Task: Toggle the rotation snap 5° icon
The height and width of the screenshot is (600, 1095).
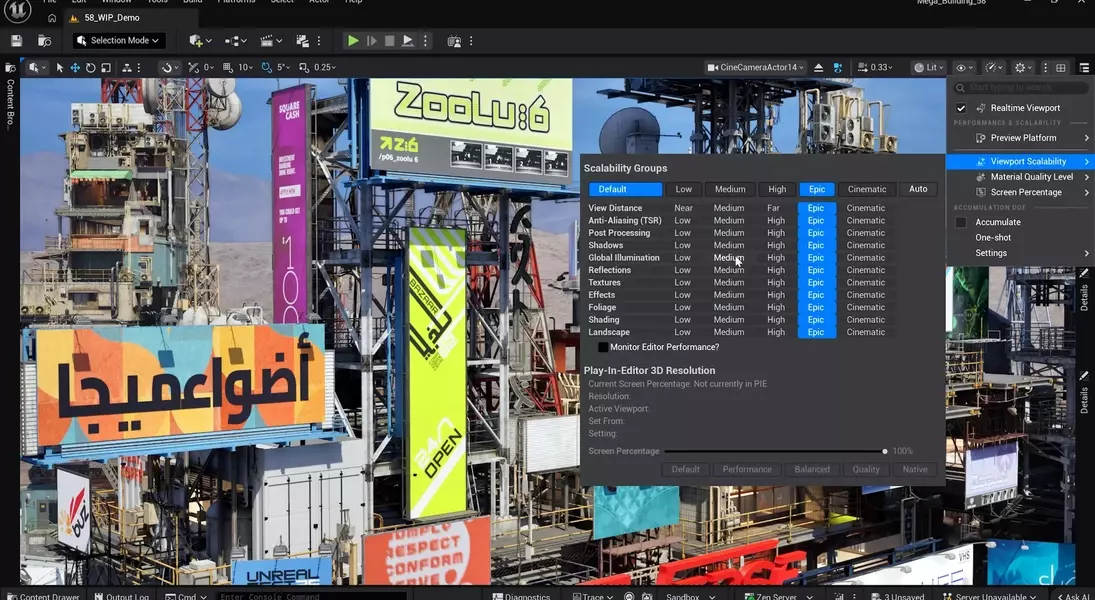Action: (267, 68)
